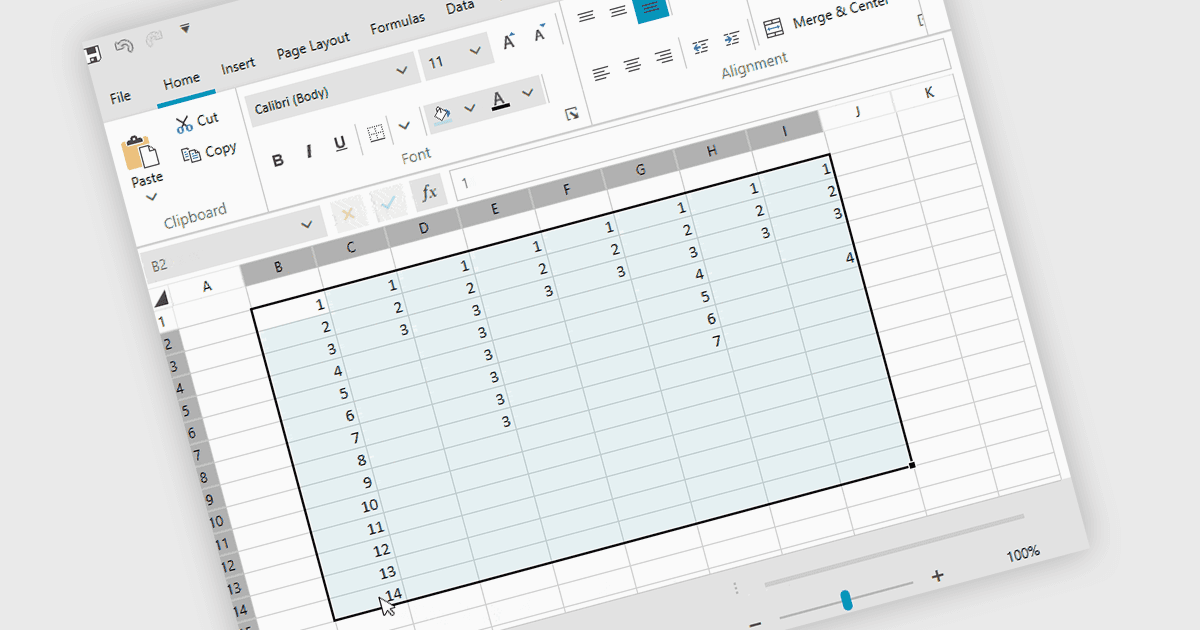Switch to the Formulas ribbon tab
This screenshot has height=630, width=1200.
click(397, 24)
